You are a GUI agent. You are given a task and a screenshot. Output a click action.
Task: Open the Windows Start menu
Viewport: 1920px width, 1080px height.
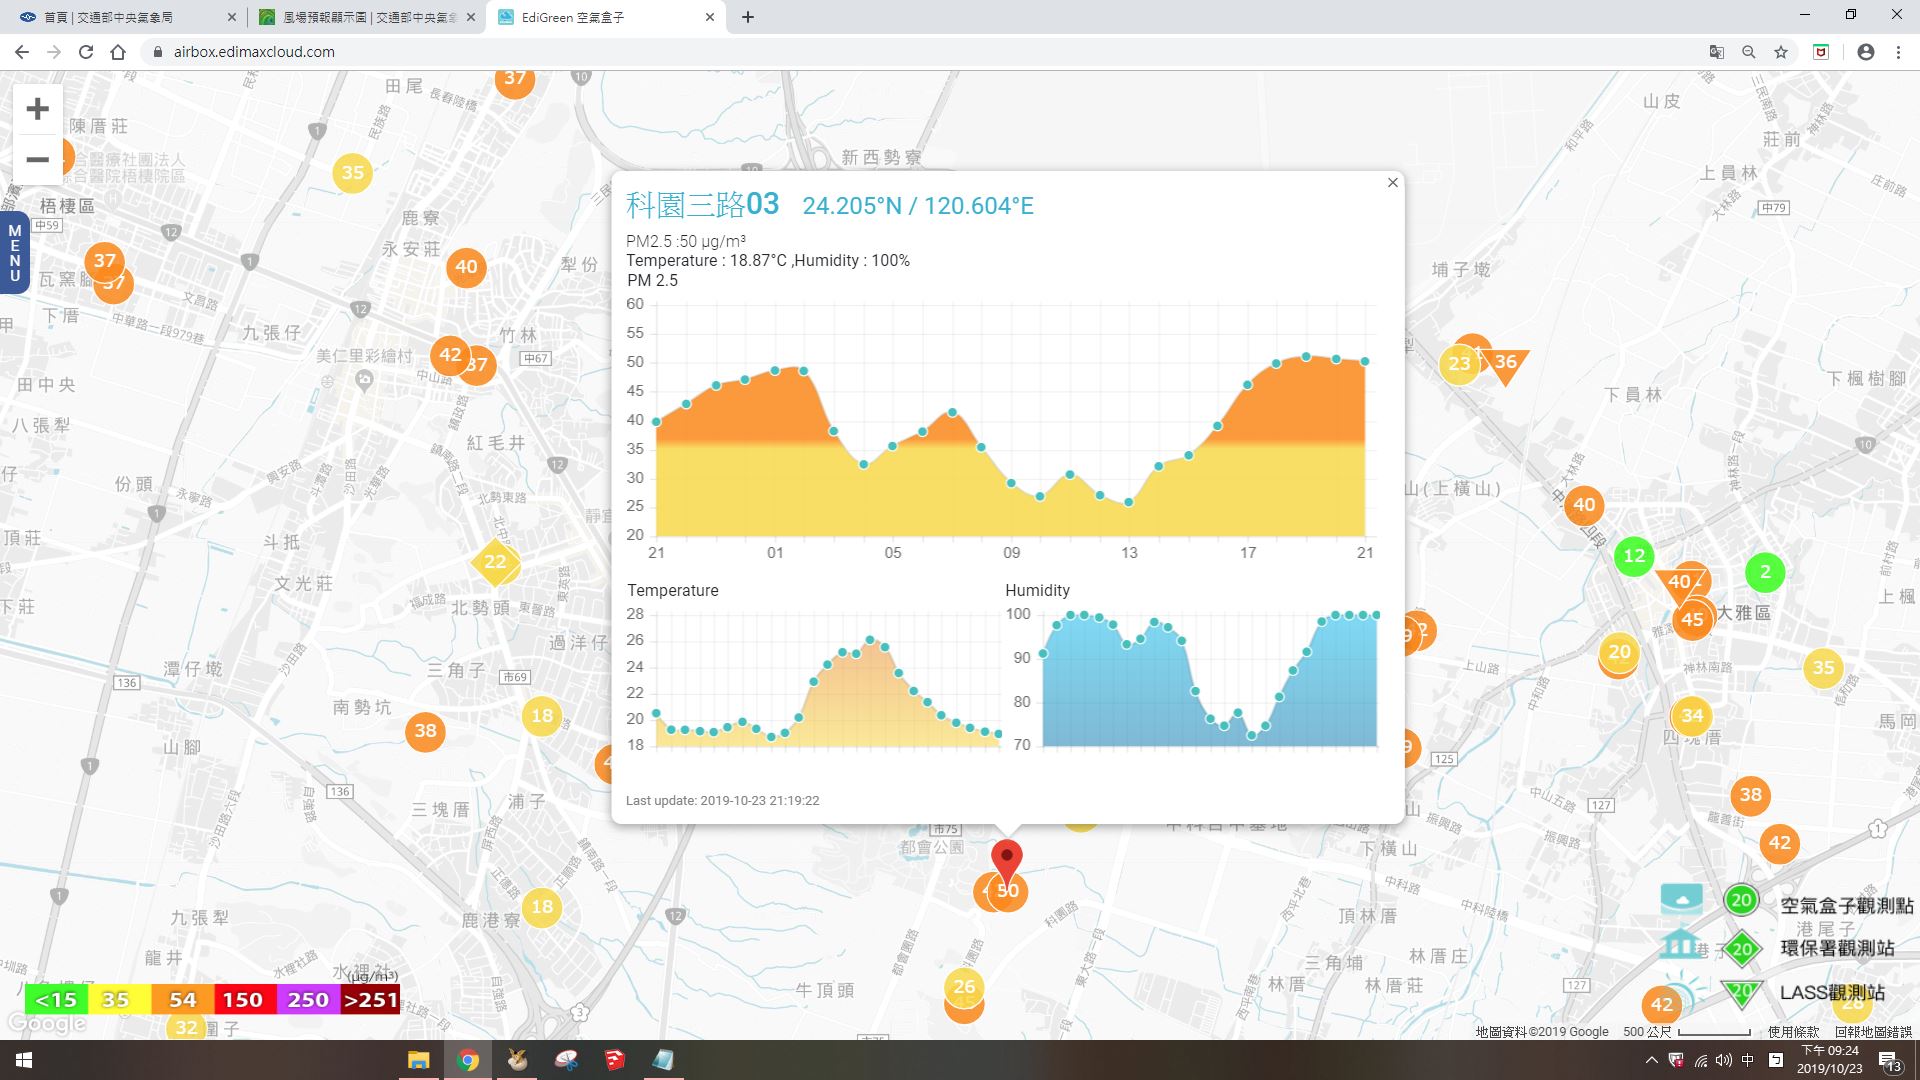click(x=24, y=1060)
